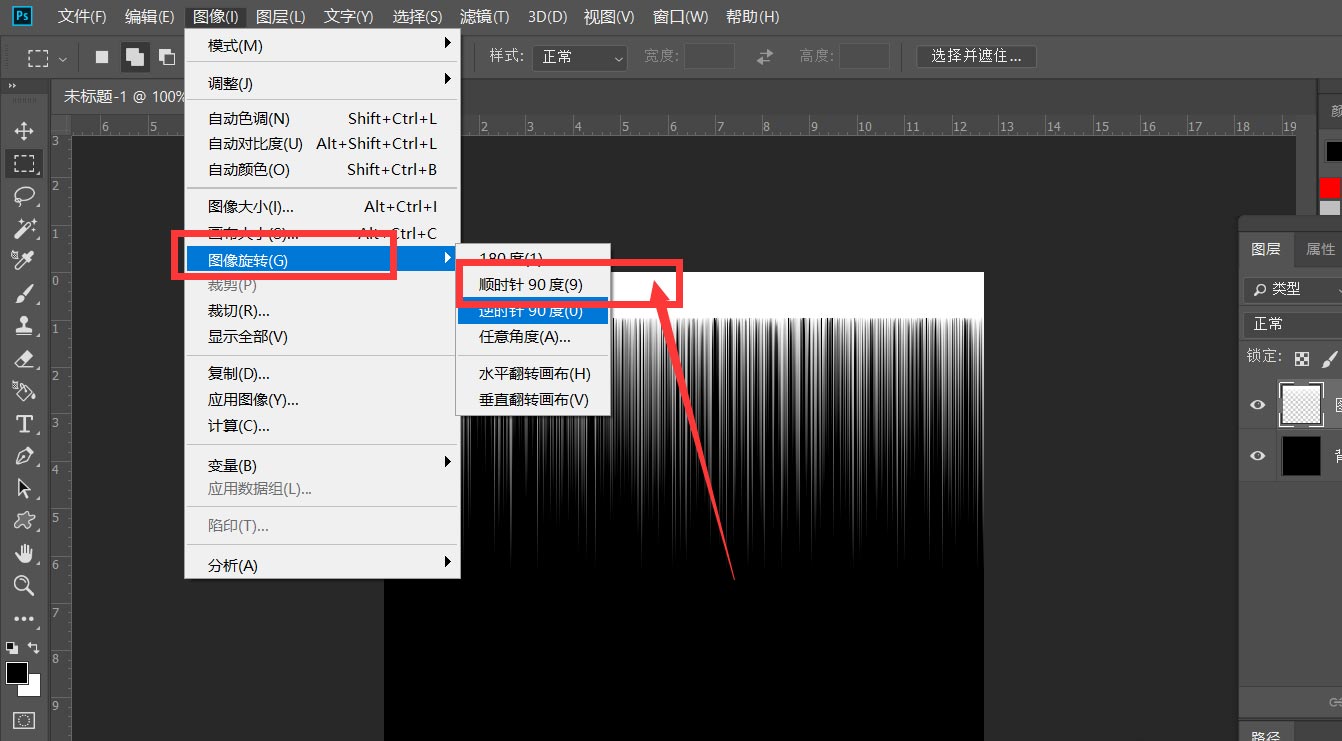
Task: Open the 滤镜(T) menu
Action: pyautogui.click(x=484, y=17)
